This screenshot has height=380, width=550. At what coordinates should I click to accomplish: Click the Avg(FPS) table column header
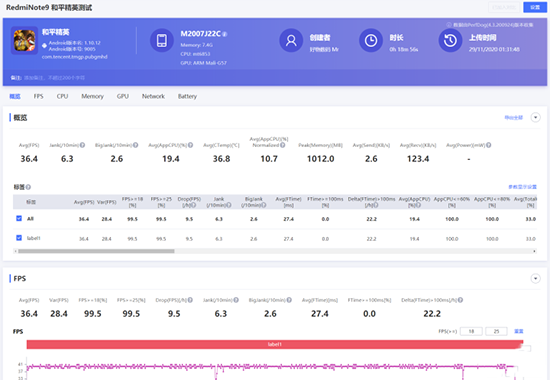tap(84, 202)
